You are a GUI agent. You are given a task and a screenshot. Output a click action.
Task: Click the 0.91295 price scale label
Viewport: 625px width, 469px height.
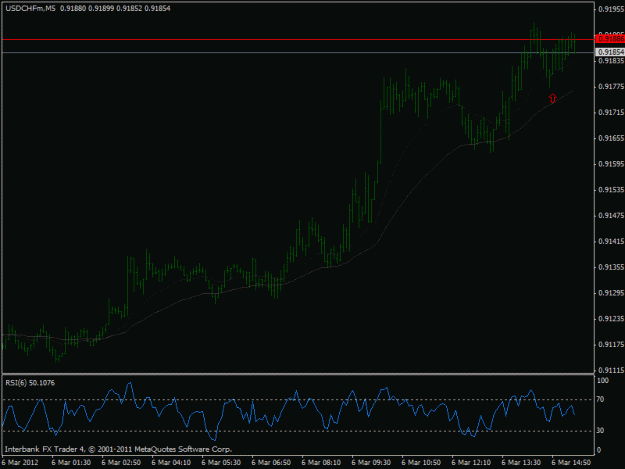point(611,293)
